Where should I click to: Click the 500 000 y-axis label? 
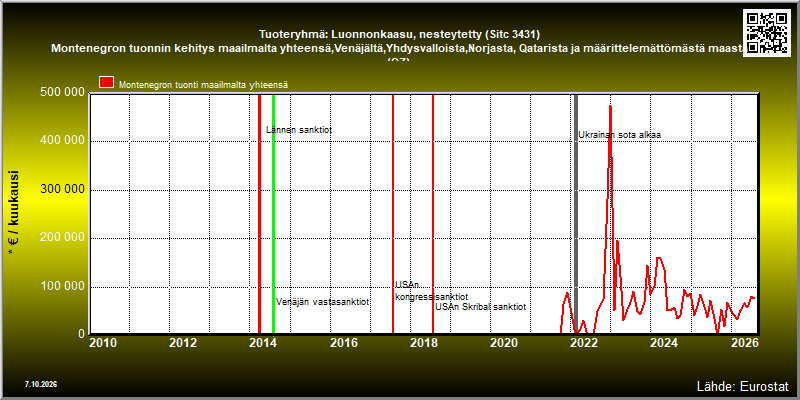click(x=62, y=92)
